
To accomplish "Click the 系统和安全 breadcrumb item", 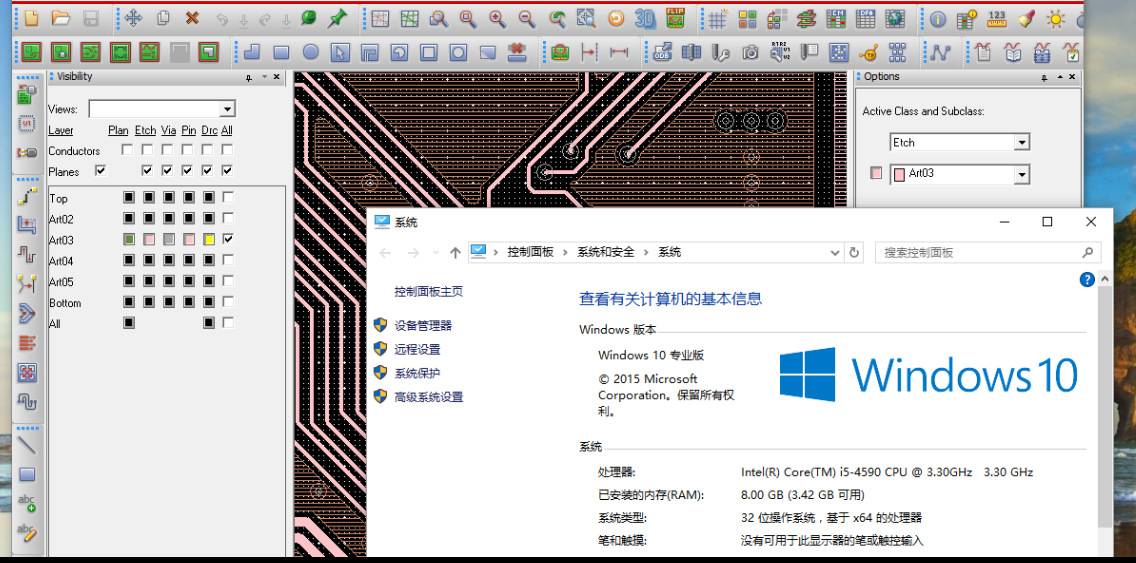I will pos(606,252).
